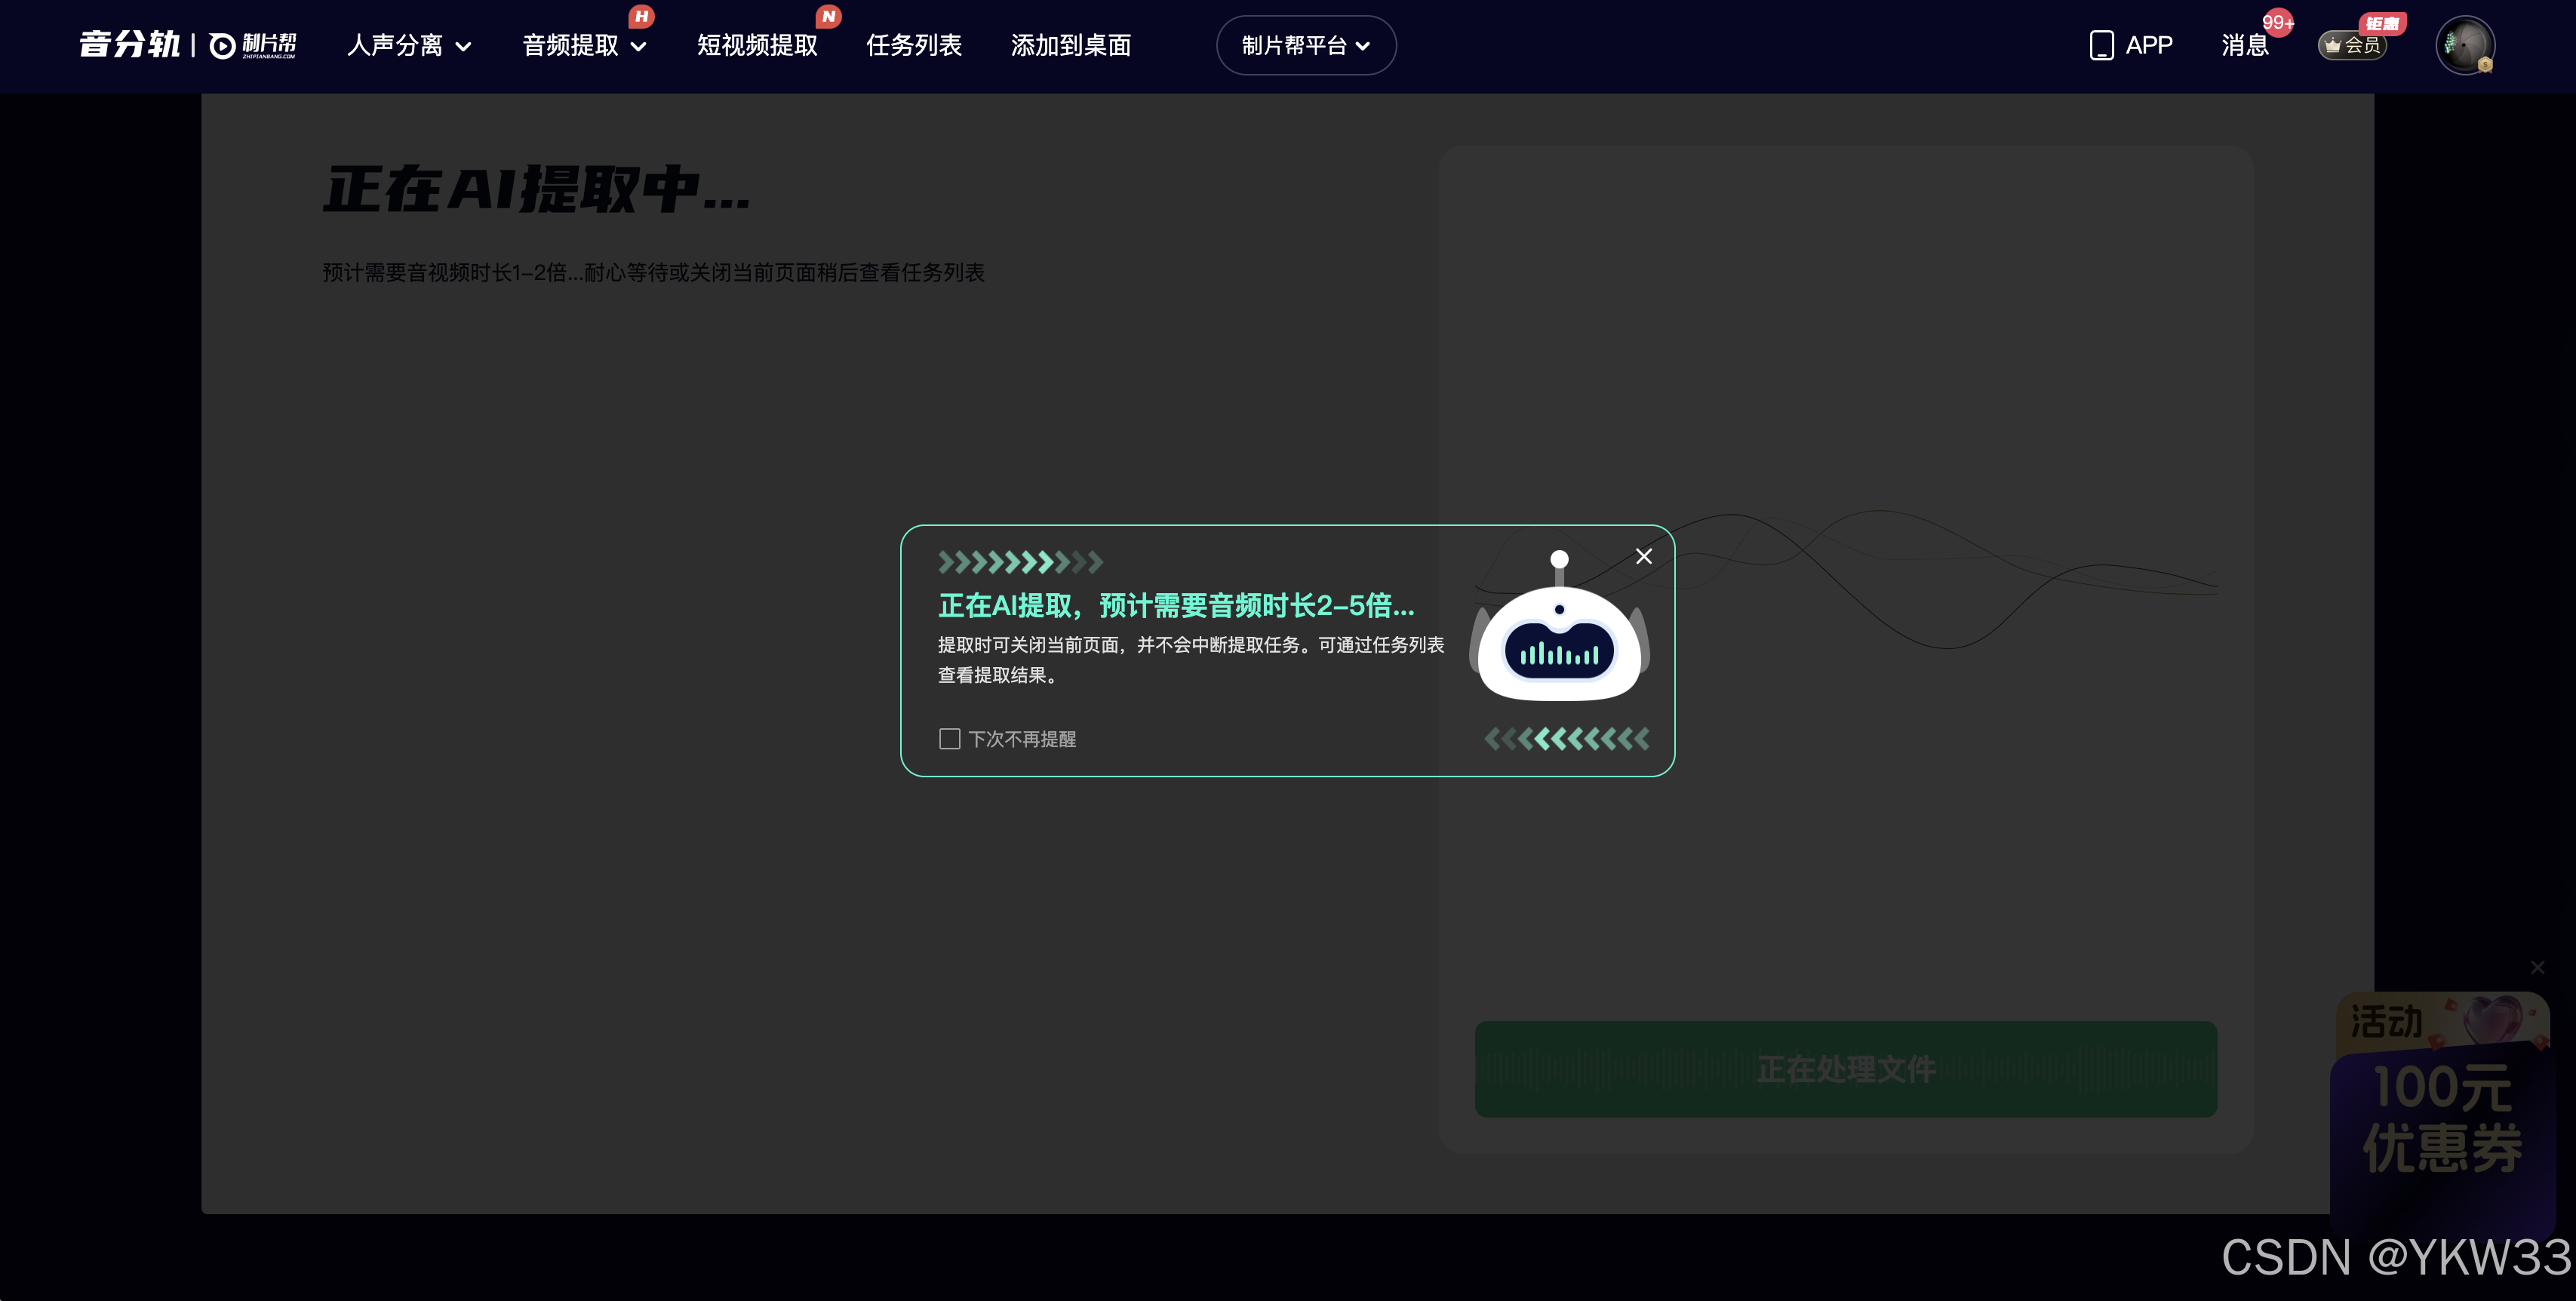The width and height of the screenshot is (2576, 1301).
Task: Click the red H badge on 音频提取
Action: pos(641,16)
